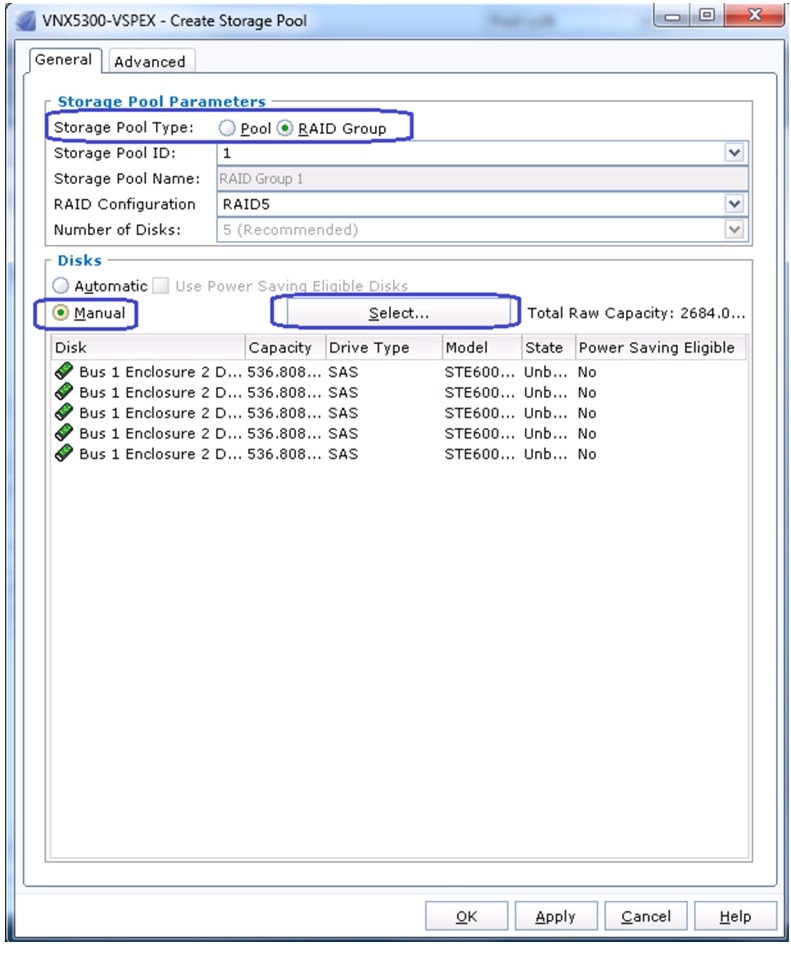Click the Disks section heading
The image size is (791, 975).
(x=80, y=261)
